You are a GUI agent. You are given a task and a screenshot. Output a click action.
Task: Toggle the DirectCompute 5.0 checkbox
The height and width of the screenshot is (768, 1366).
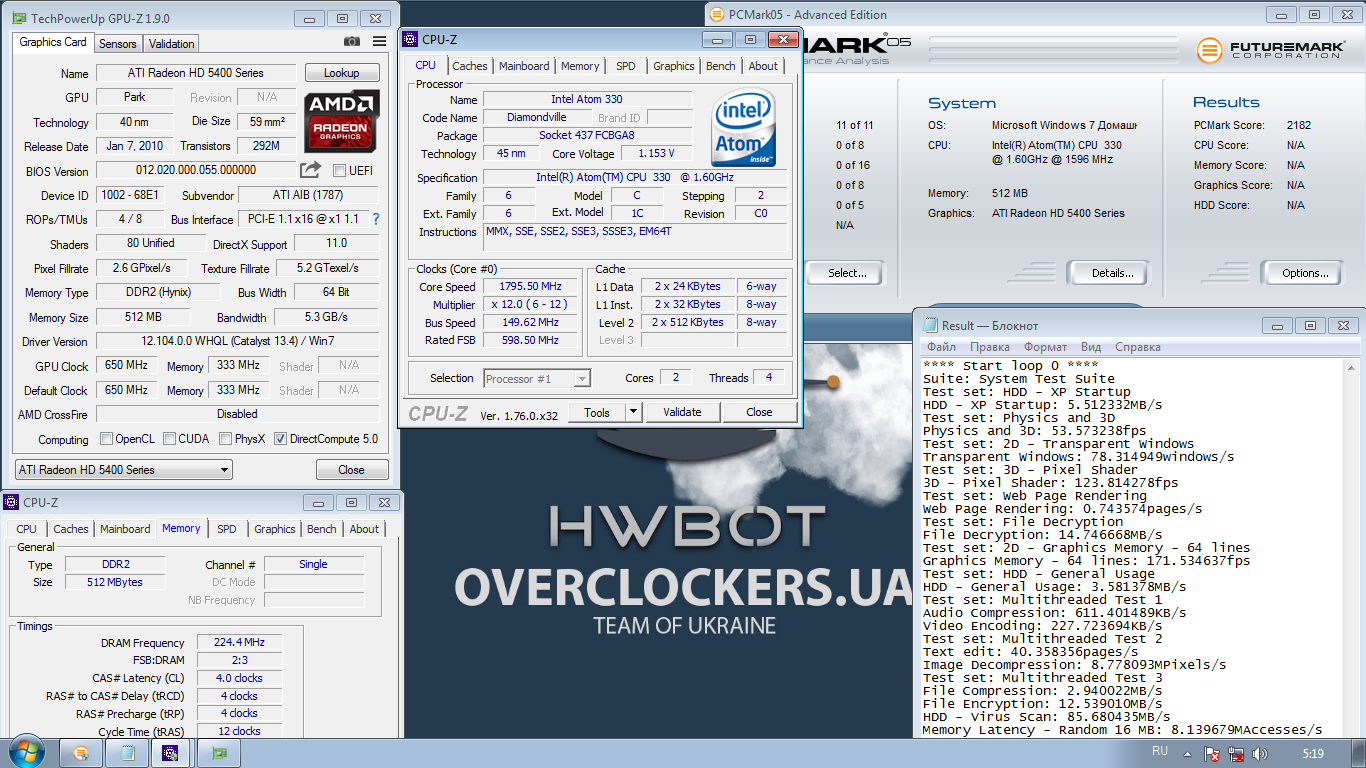pyautogui.click(x=280, y=438)
